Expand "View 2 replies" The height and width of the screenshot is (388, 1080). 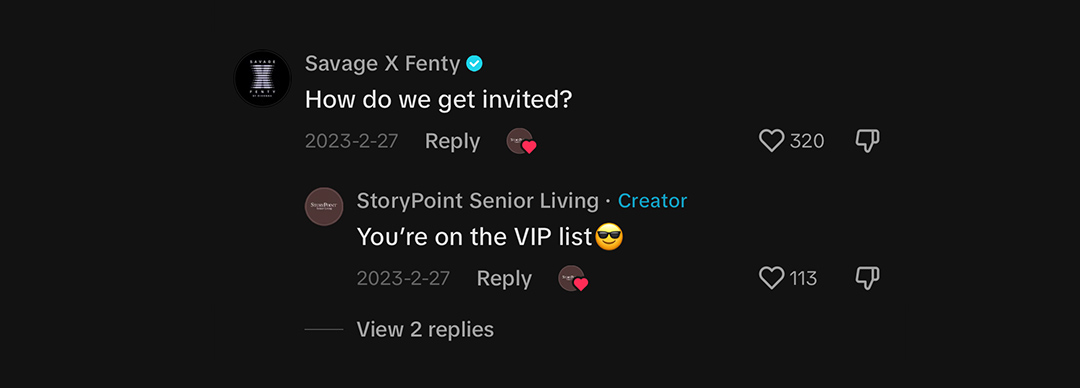[425, 329]
